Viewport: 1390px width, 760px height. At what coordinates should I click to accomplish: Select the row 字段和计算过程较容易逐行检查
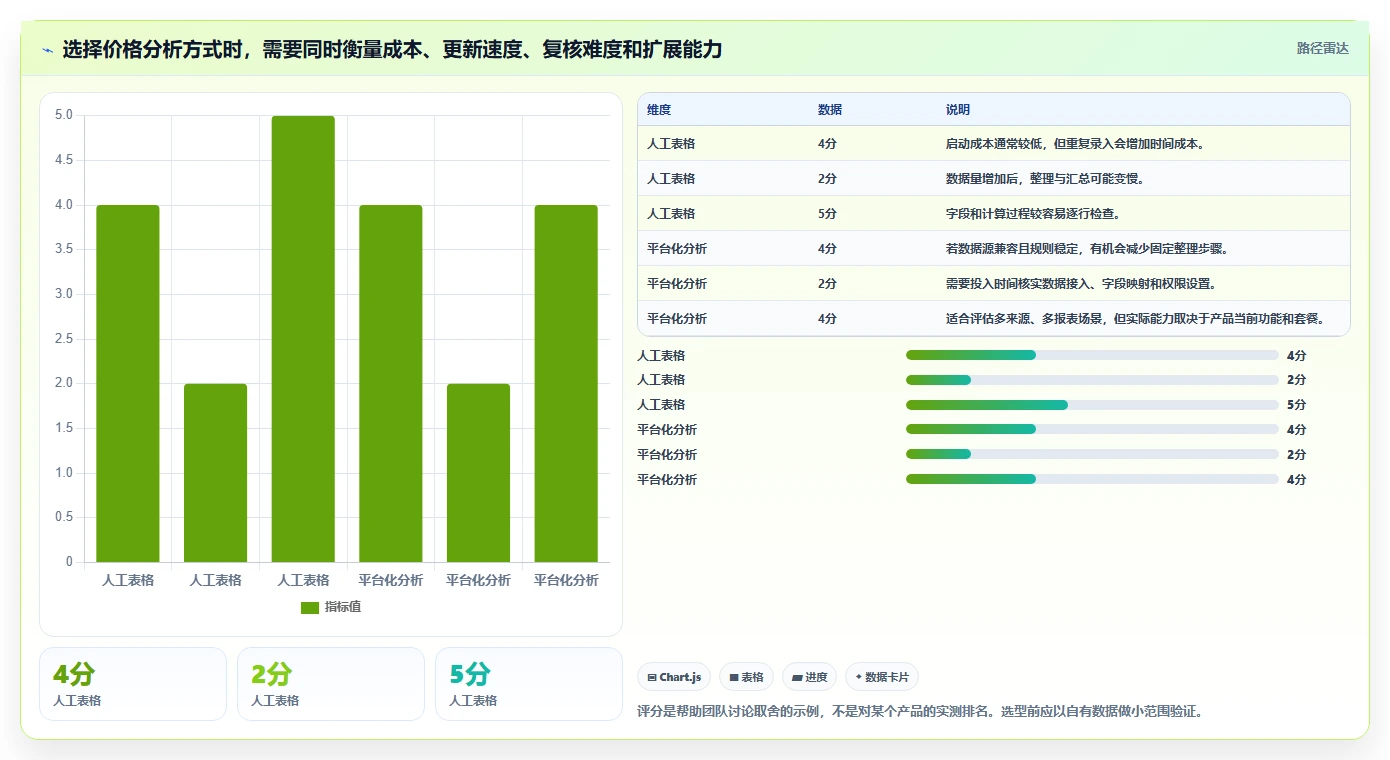point(994,214)
